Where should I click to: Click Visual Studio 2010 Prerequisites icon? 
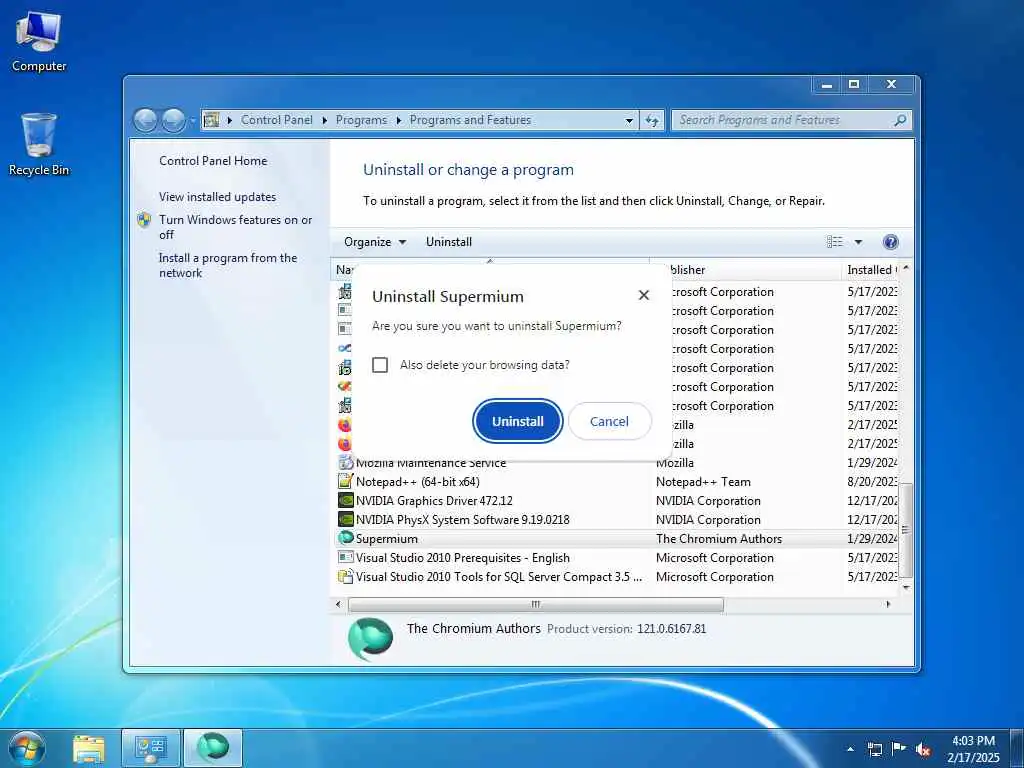[345, 557]
